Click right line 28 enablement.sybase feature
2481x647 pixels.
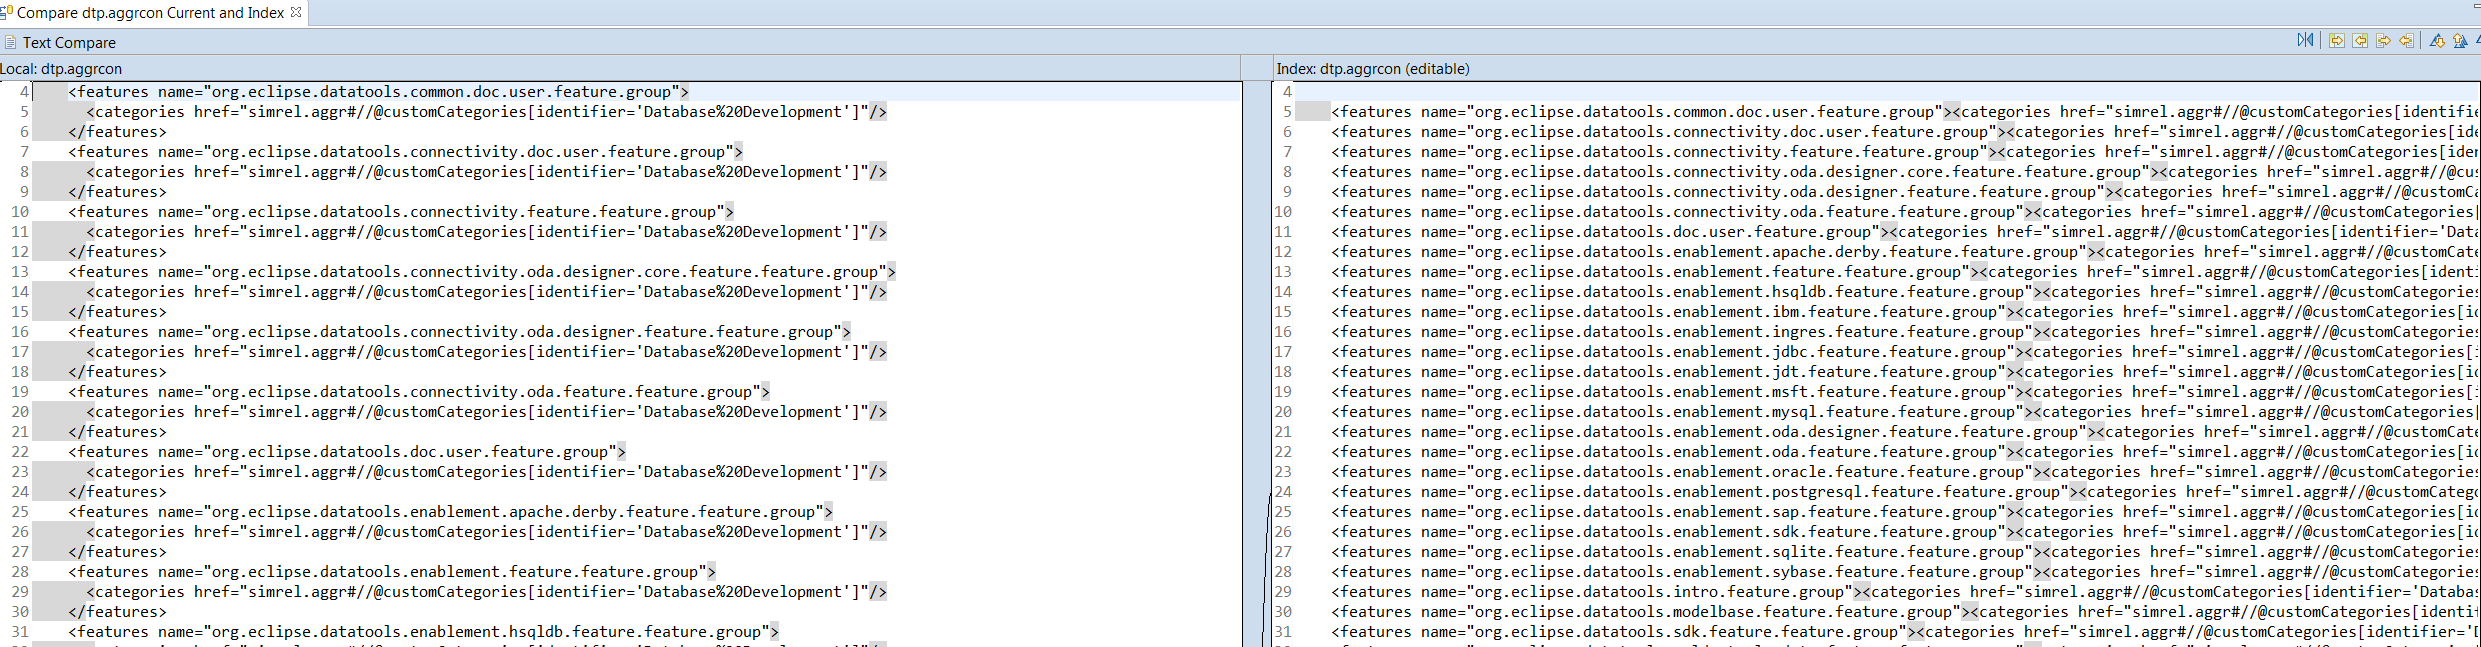[x=1686, y=572]
